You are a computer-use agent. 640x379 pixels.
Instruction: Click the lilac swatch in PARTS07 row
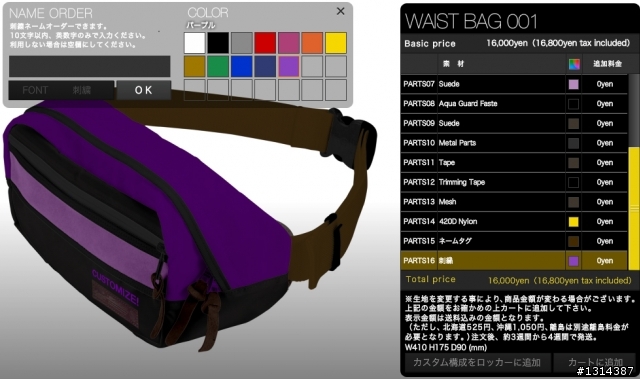tap(573, 84)
